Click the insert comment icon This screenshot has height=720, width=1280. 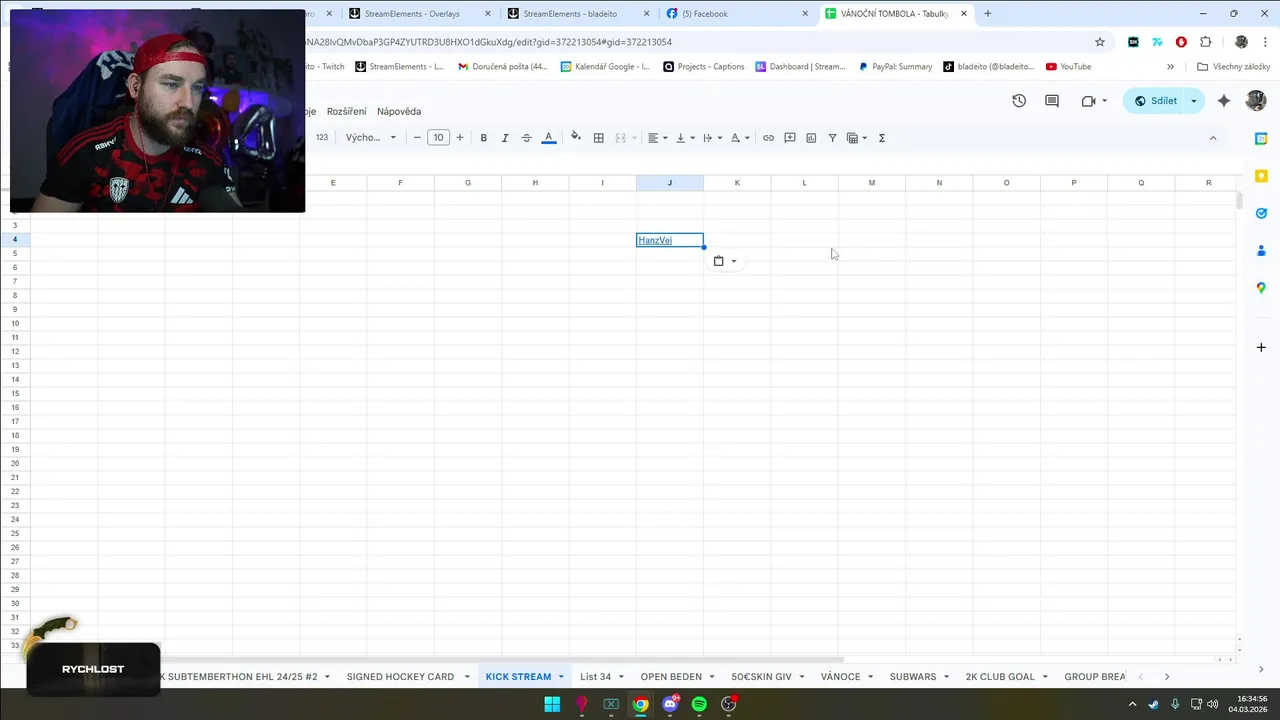tap(790, 138)
